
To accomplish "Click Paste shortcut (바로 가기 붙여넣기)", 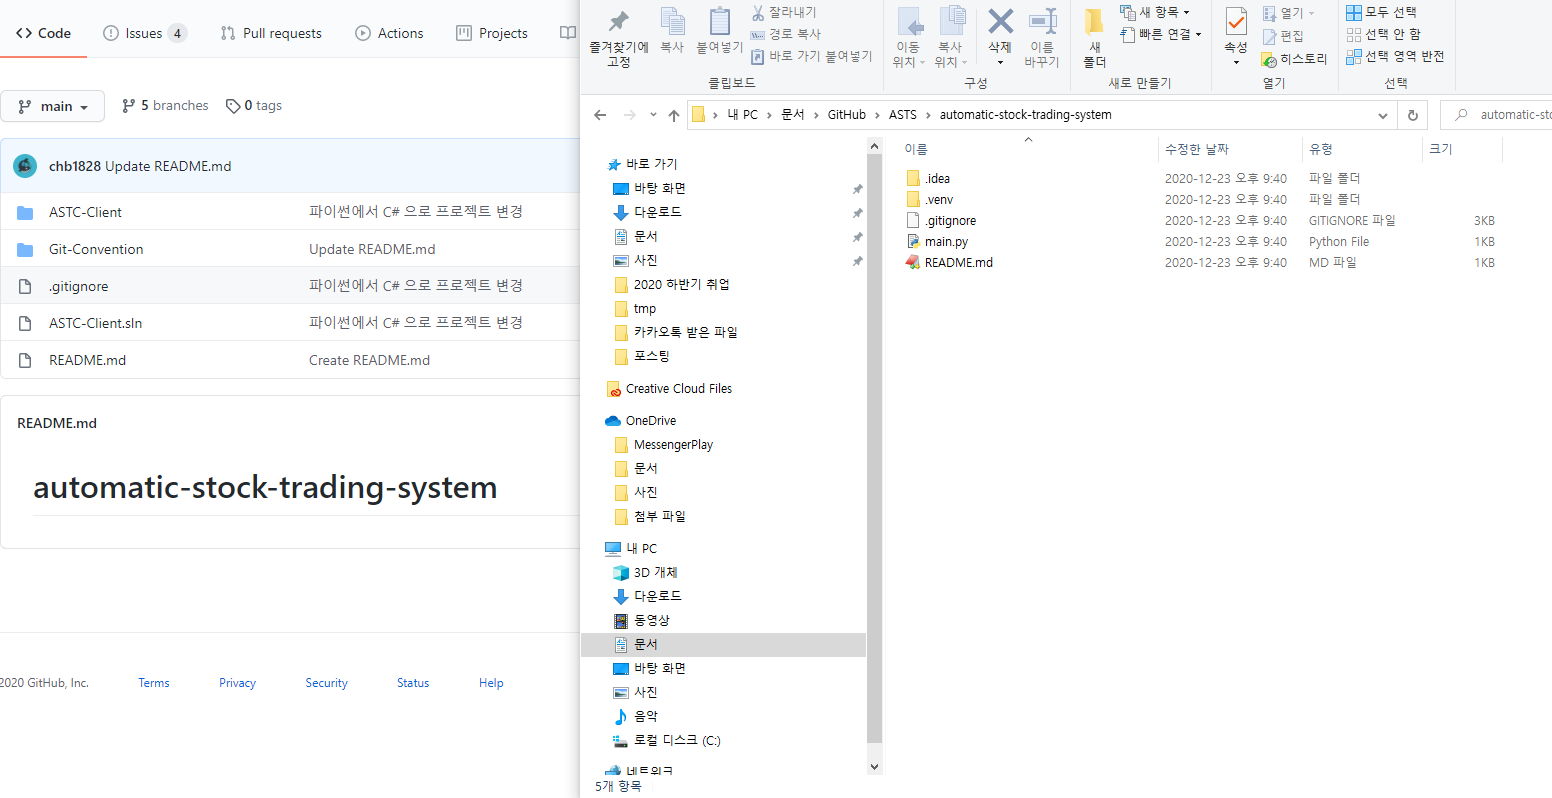I will 811,56.
